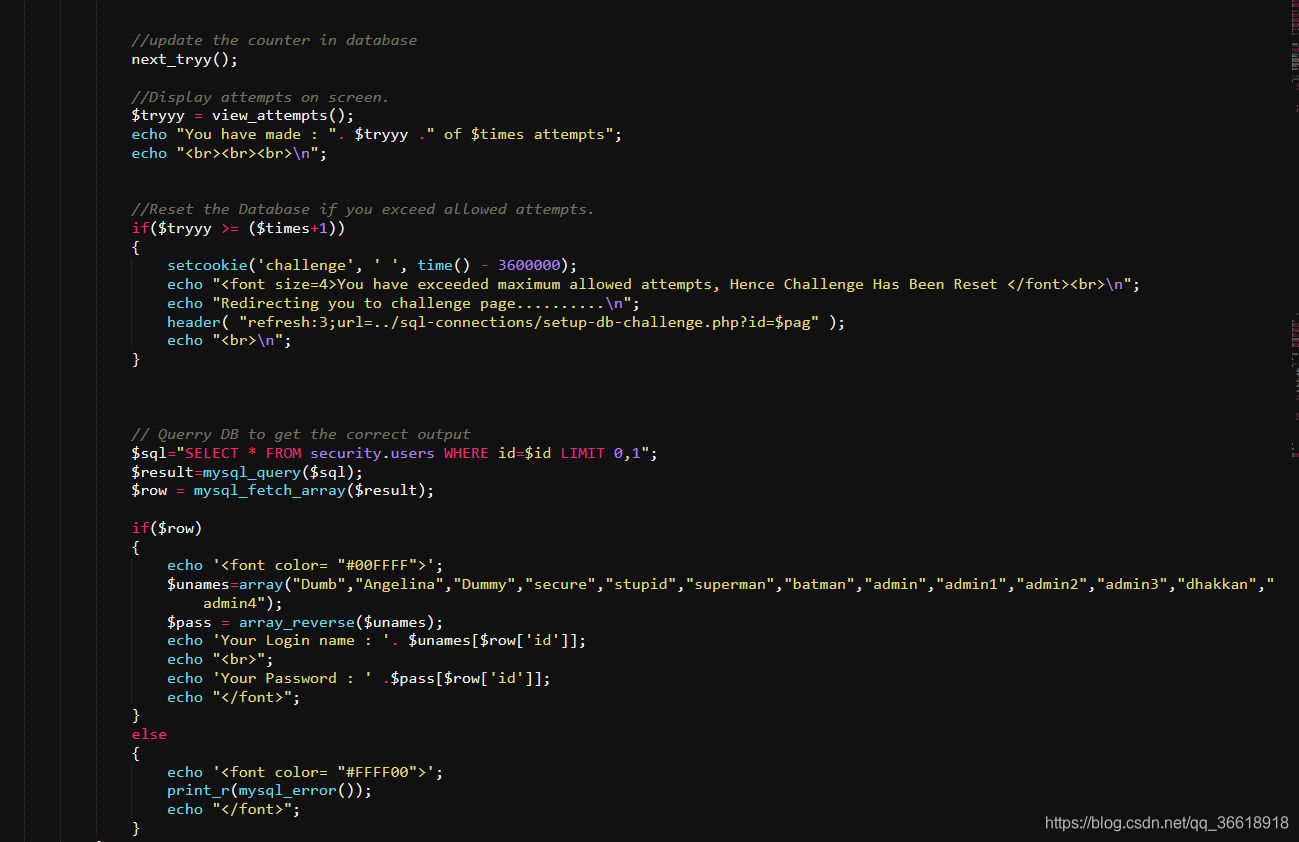Click the comment '//update the counter in database'
Screen dimensions: 1299x842
tap(274, 40)
